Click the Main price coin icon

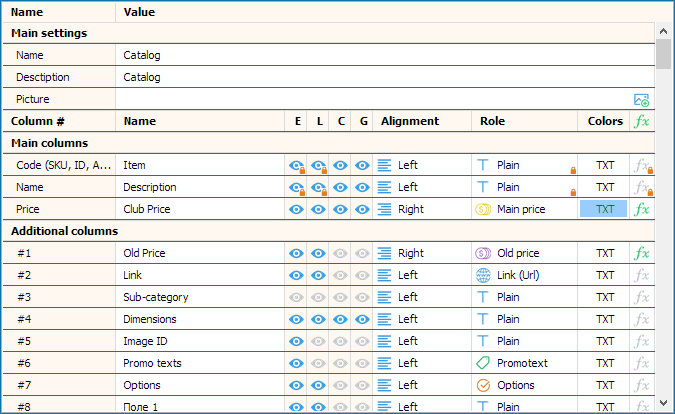tap(483, 210)
